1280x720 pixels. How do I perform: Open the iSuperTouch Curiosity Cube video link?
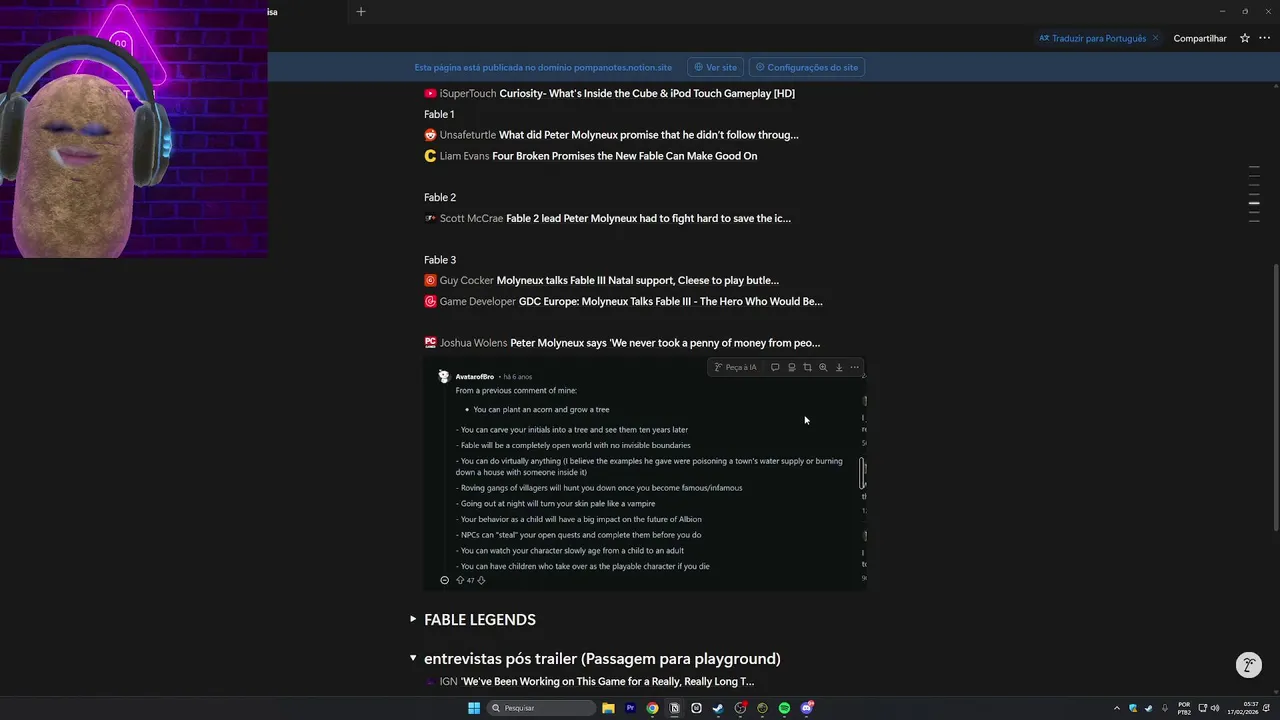(610, 93)
